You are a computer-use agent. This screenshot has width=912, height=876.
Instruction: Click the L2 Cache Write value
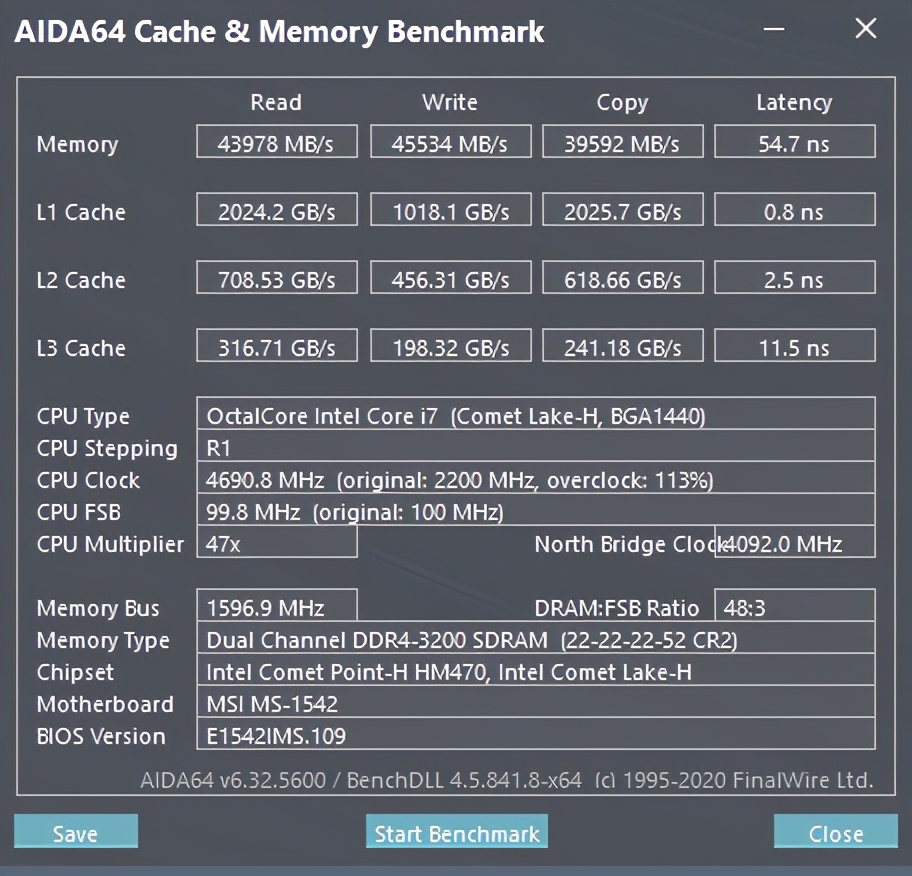tap(449, 279)
